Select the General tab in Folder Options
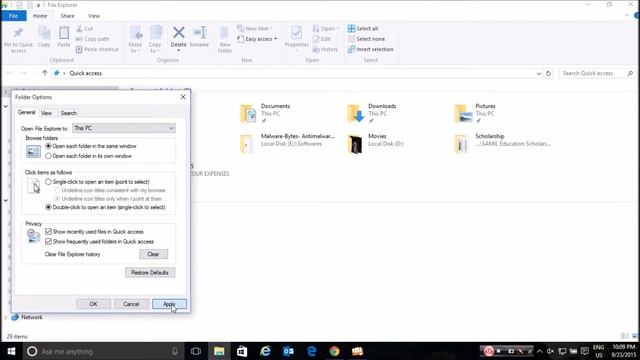 (26, 112)
